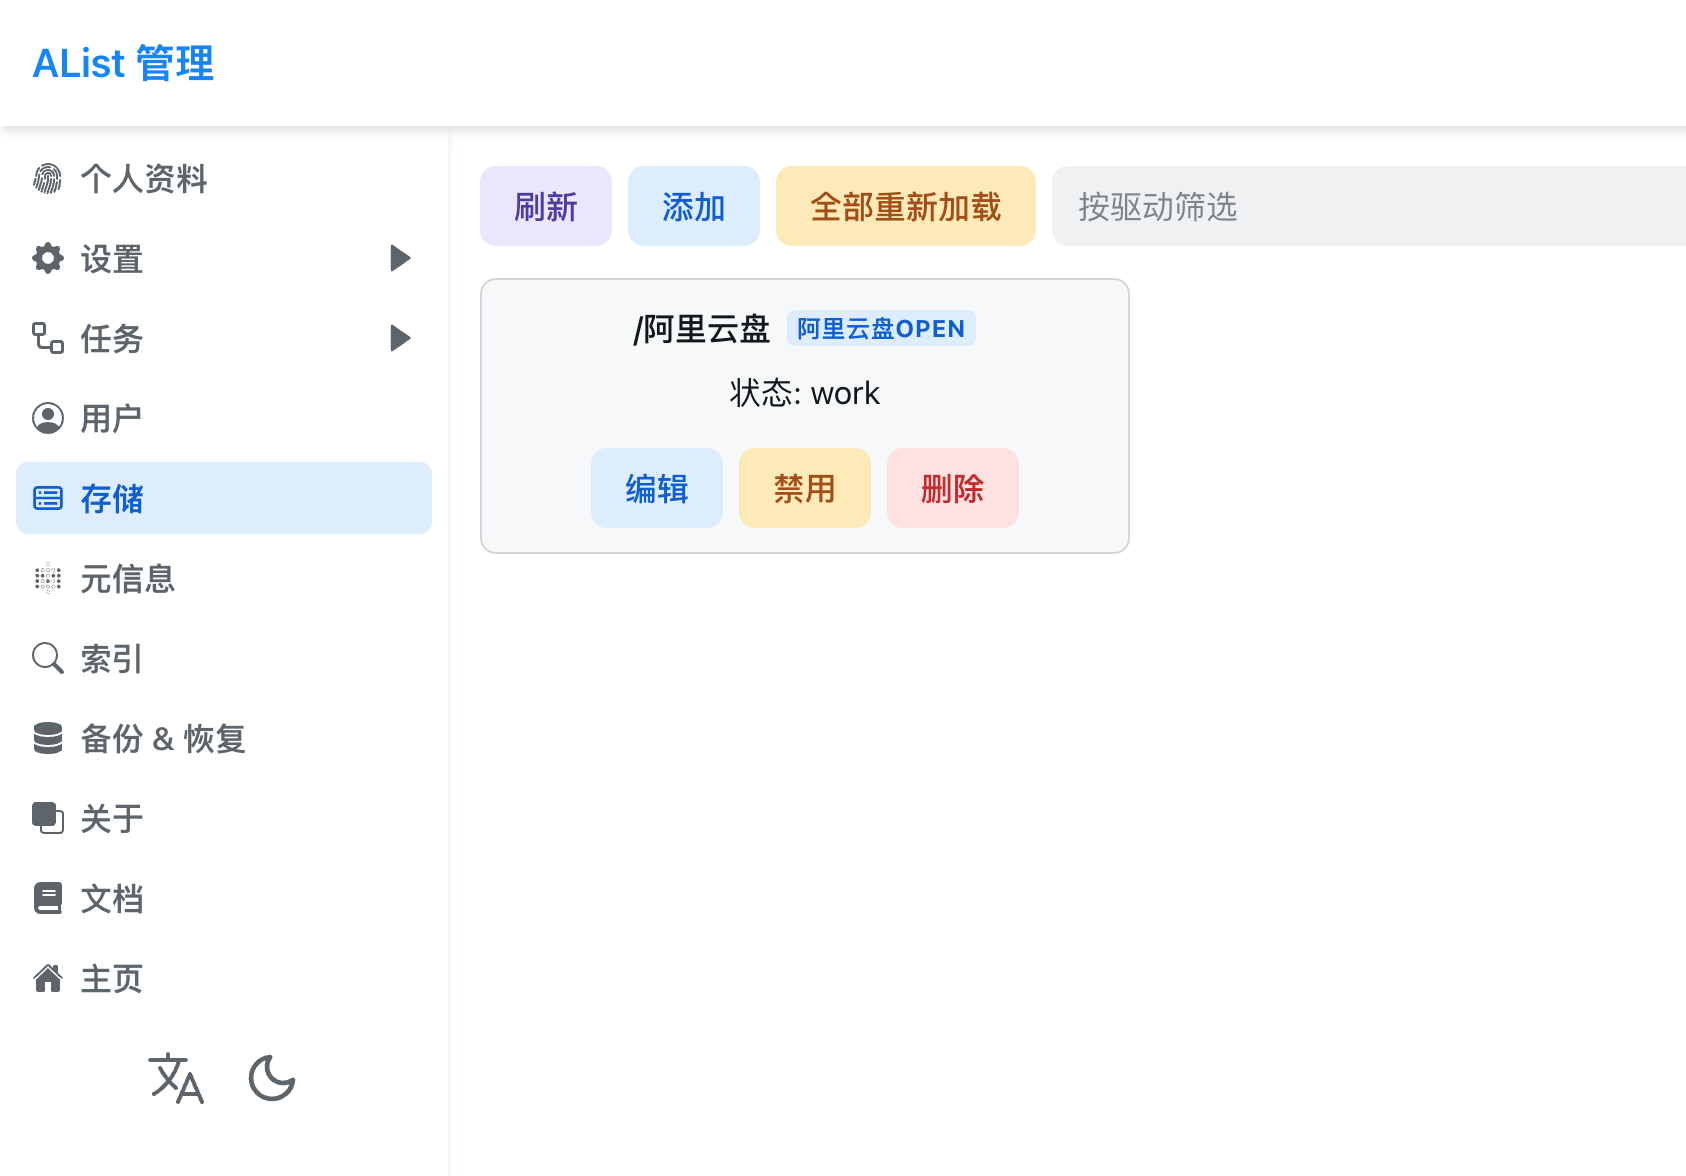
Task: Toggle dark mode with moon icon
Action: click(272, 1078)
